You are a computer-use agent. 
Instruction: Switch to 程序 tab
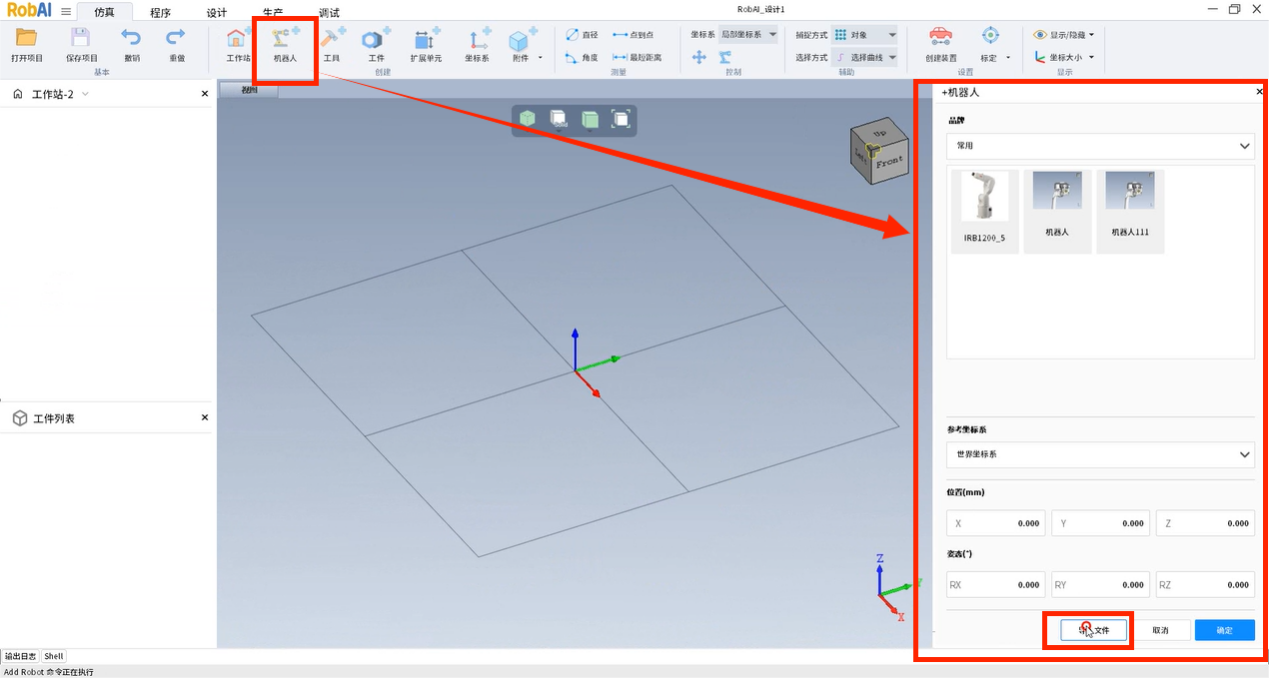[160, 13]
